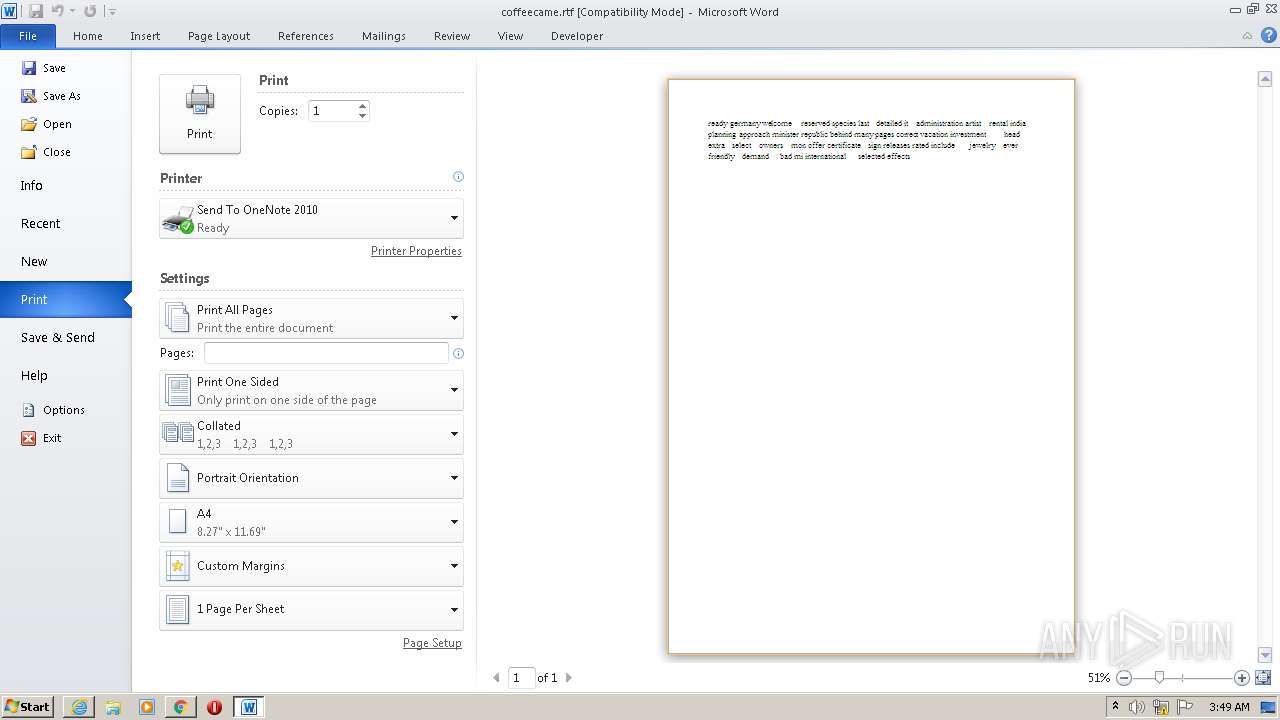Minimize the ribbon with the caret icon
Image resolution: width=1280 pixels, height=720 pixels.
click(x=1247, y=36)
